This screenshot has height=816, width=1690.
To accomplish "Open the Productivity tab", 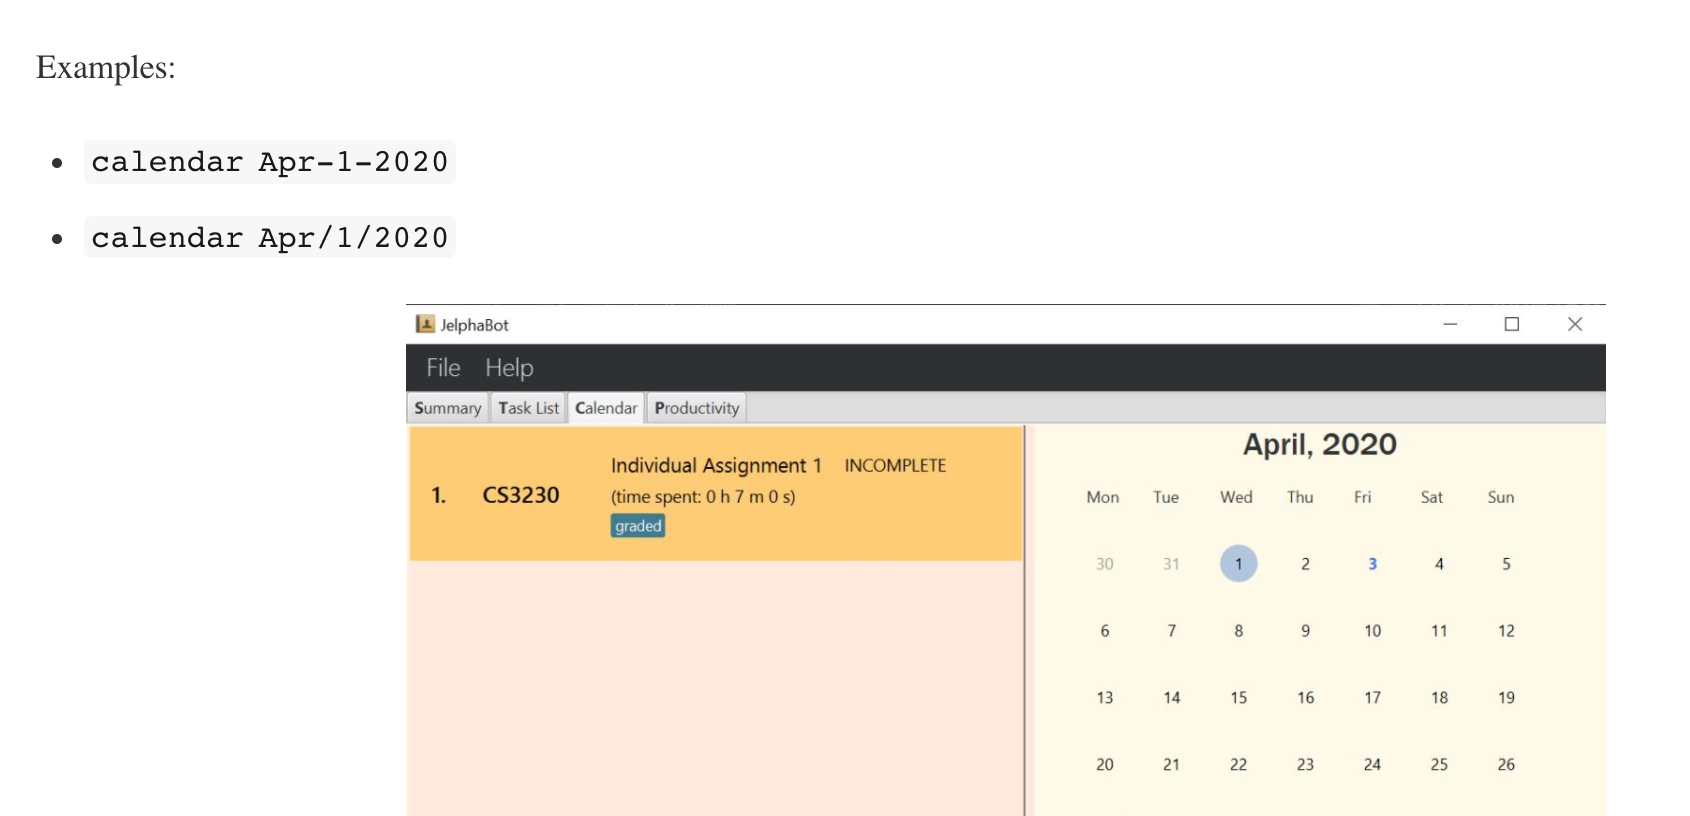I will pyautogui.click(x=697, y=408).
